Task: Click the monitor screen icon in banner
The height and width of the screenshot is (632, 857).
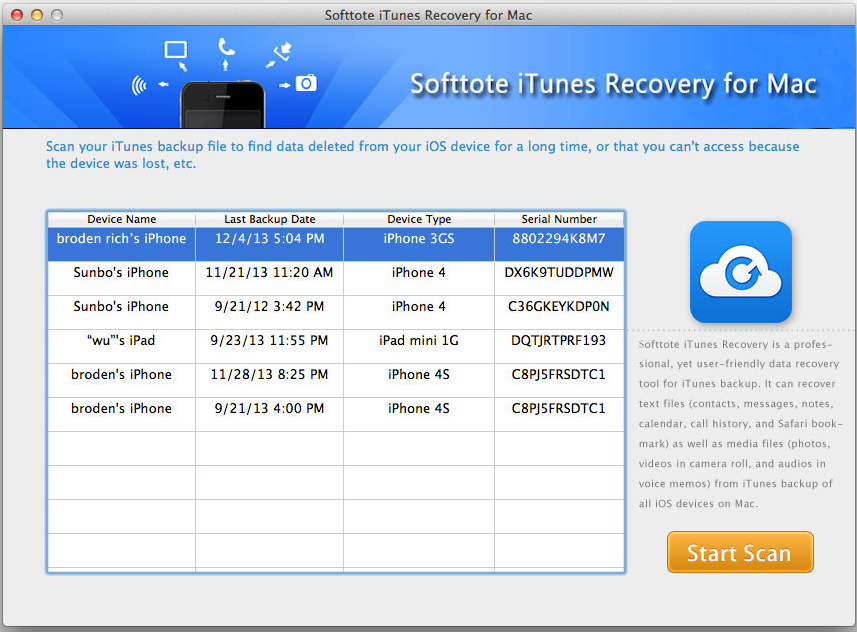Action: (x=176, y=50)
